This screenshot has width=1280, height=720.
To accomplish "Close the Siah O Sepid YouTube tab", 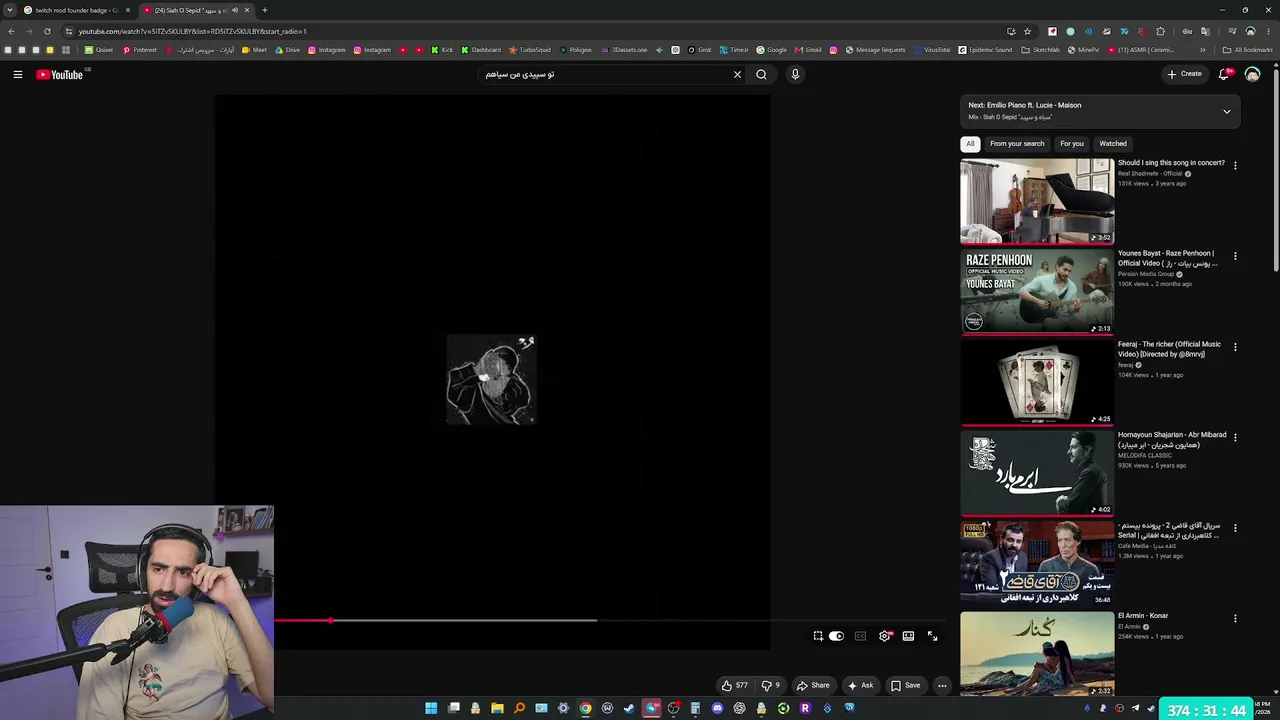I will 247,10.
